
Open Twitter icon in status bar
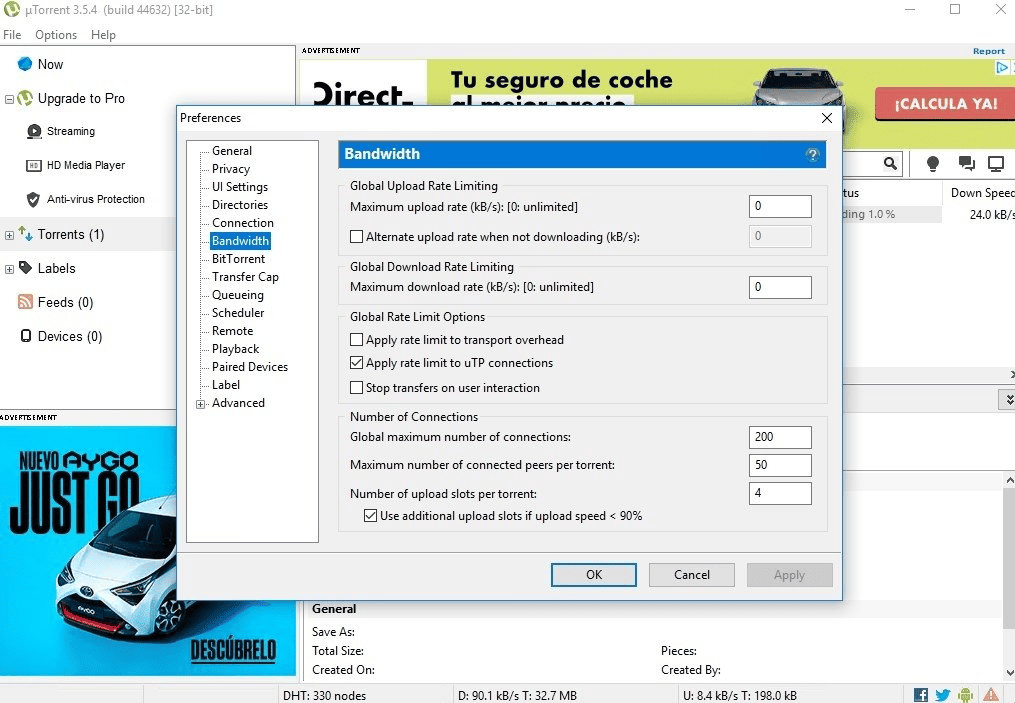(942, 695)
